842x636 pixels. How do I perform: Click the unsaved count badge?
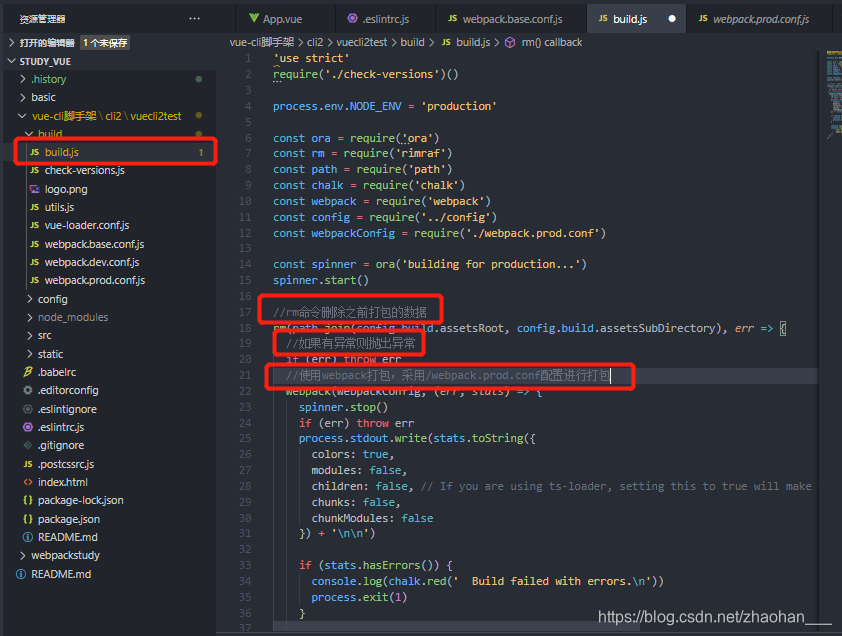coord(106,43)
